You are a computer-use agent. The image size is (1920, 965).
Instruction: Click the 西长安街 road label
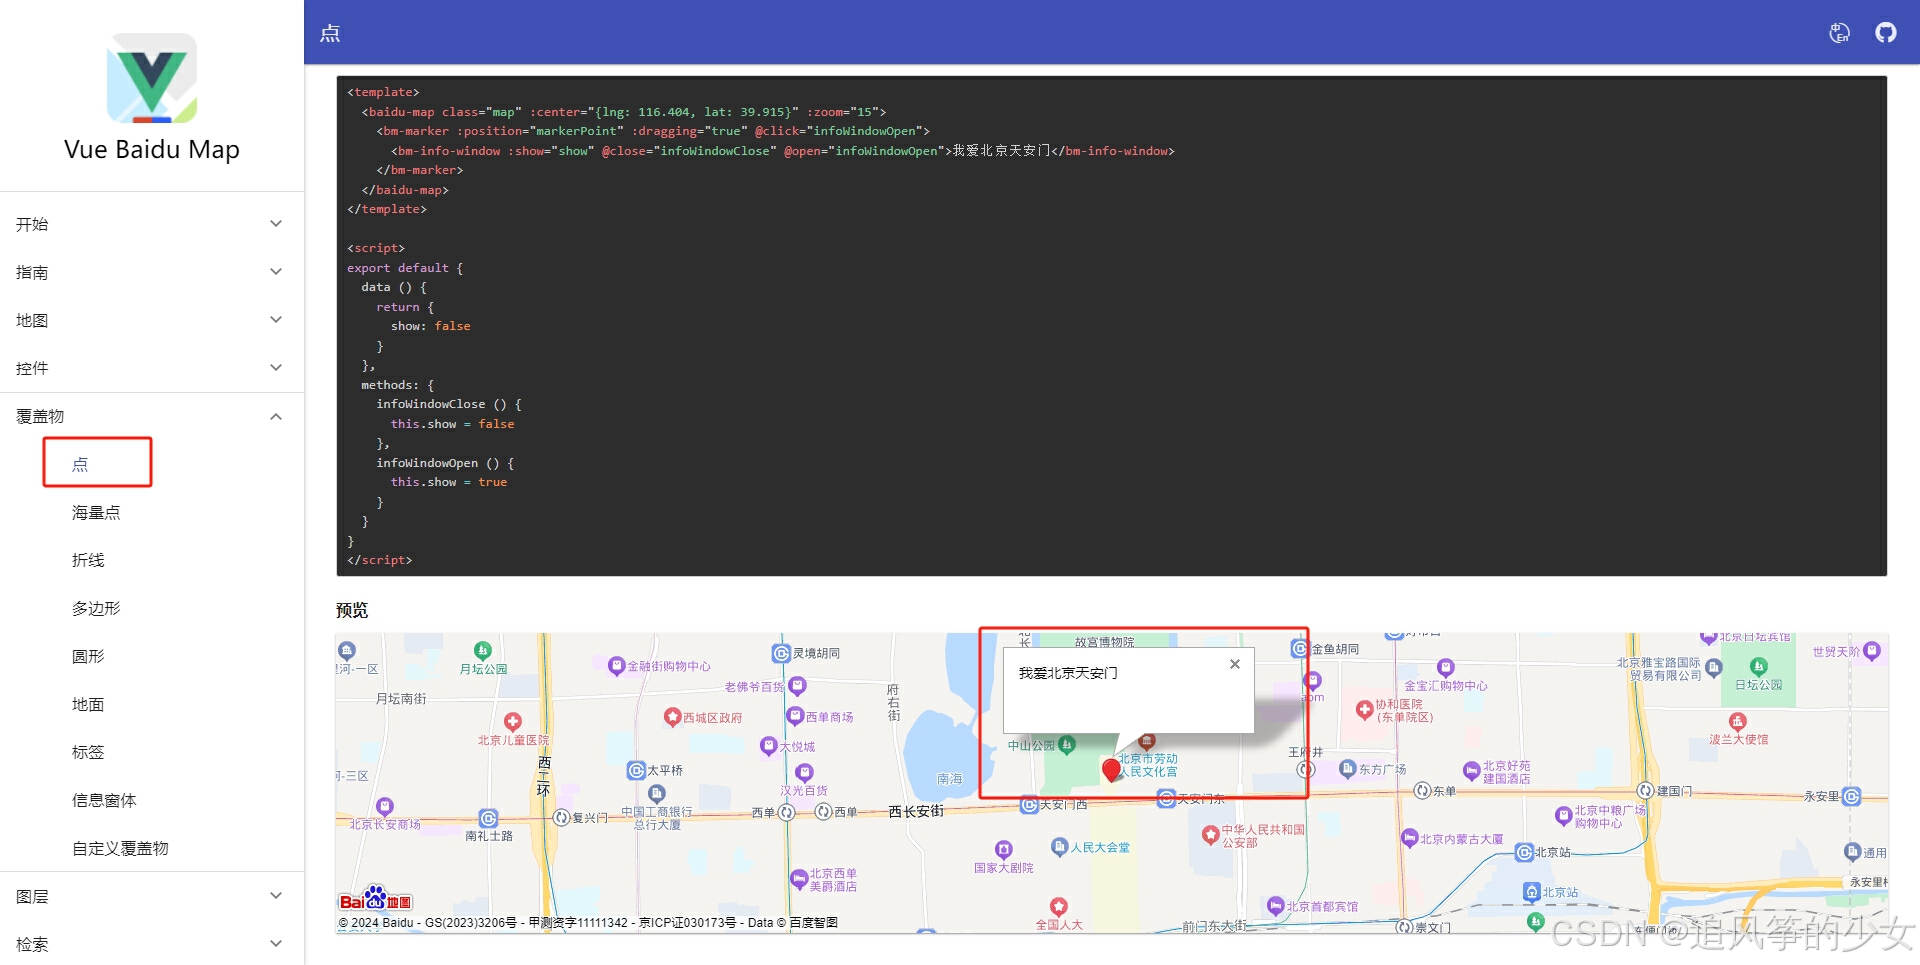[916, 811]
